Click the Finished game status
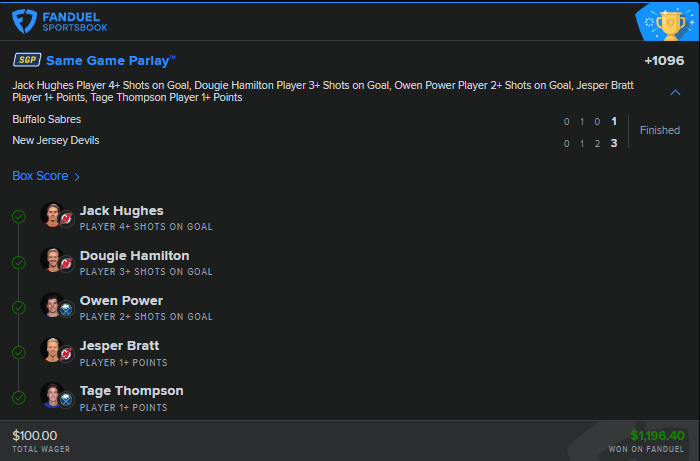The height and width of the screenshot is (461, 700). tap(660, 130)
